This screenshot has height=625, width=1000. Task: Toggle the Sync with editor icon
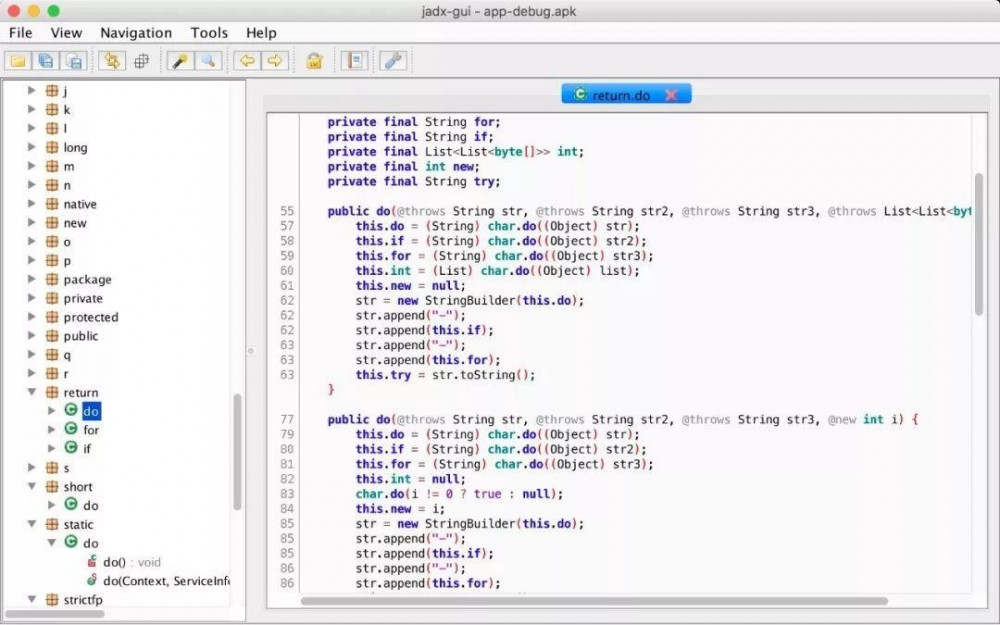pyautogui.click(x=112, y=61)
